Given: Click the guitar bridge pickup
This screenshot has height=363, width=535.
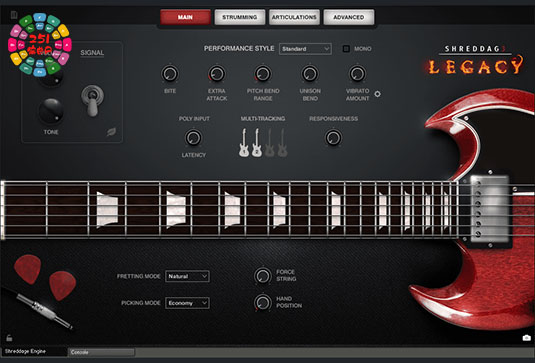Looking at the screenshot, I should click(x=490, y=208).
